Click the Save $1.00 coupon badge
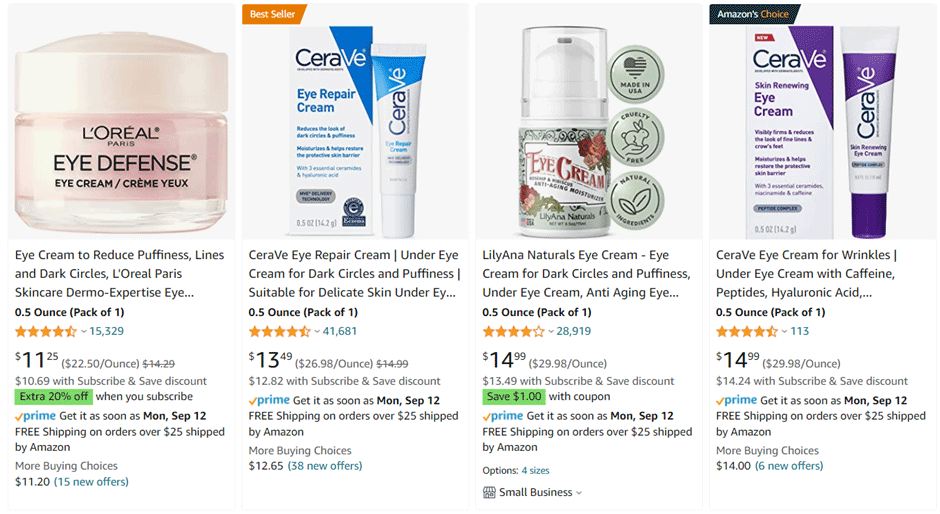 tap(513, 396)
